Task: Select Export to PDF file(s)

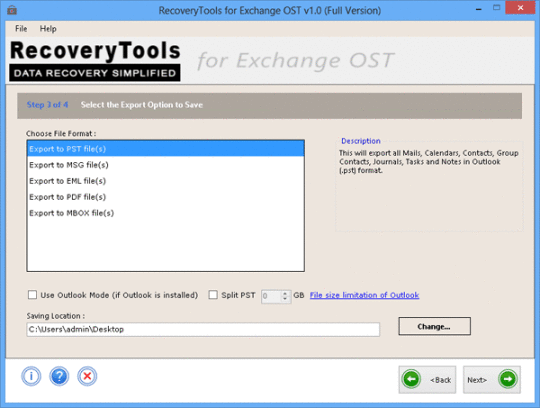Action: pos(166,197)
